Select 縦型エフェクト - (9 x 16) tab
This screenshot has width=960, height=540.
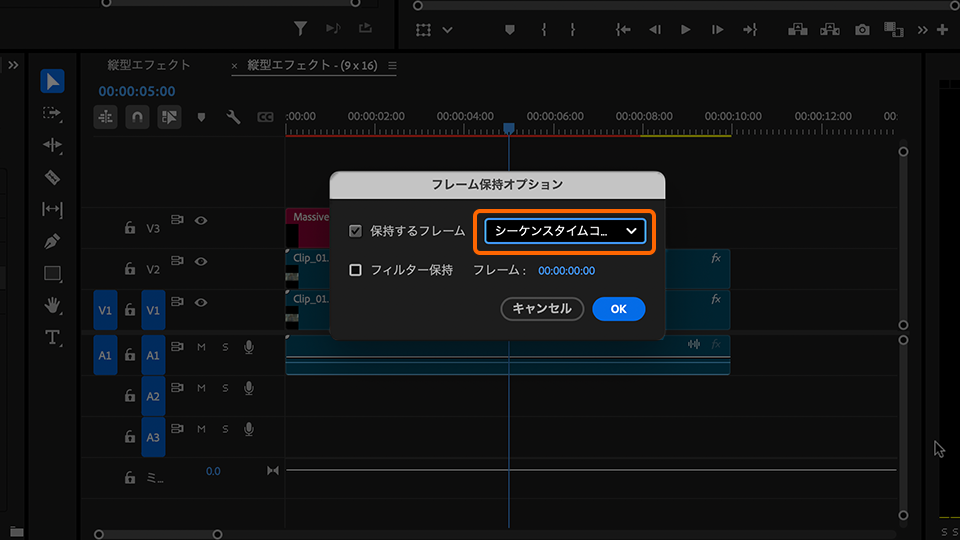(312, 65)
